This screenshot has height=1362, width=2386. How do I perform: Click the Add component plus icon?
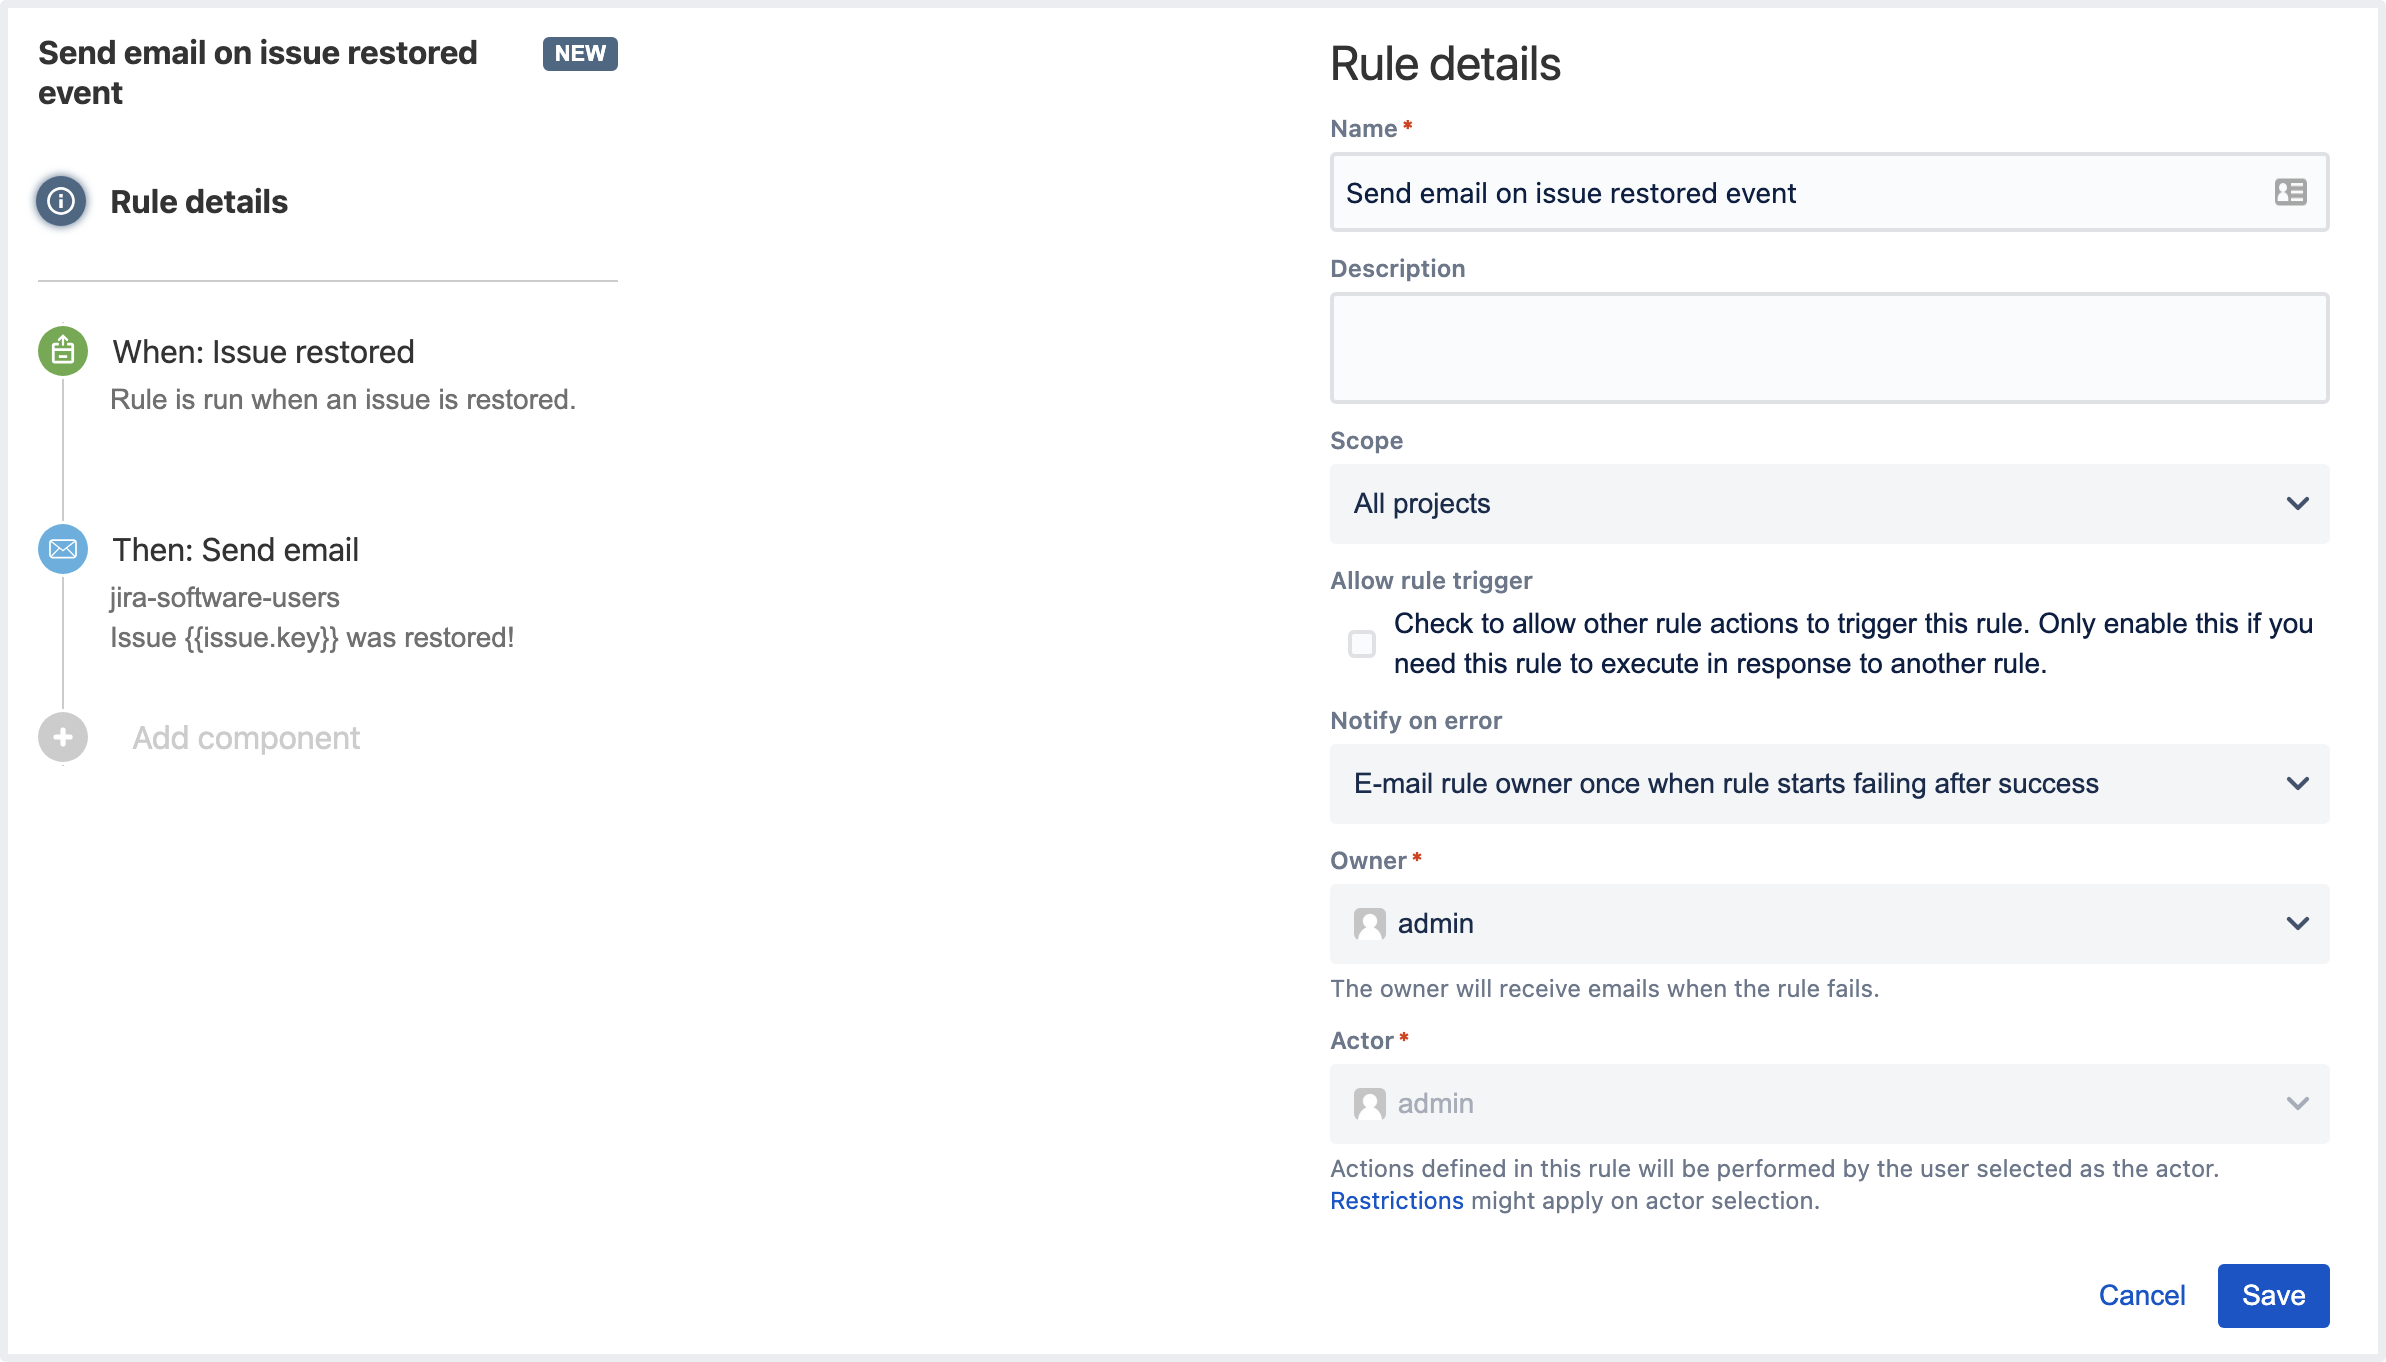[62, 736]
